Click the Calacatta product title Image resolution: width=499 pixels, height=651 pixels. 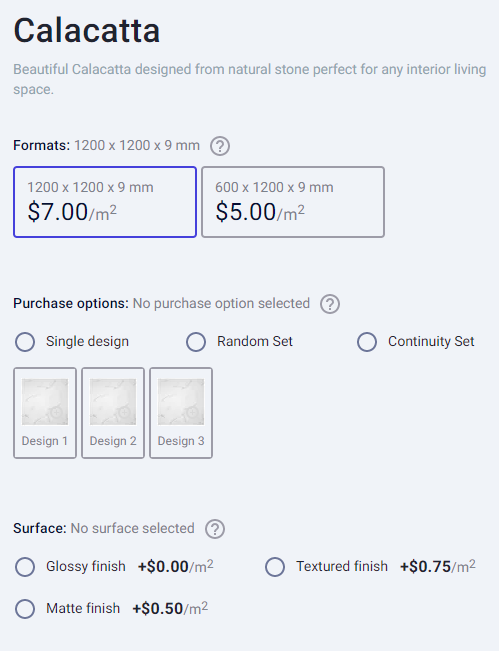pos(86,30)
